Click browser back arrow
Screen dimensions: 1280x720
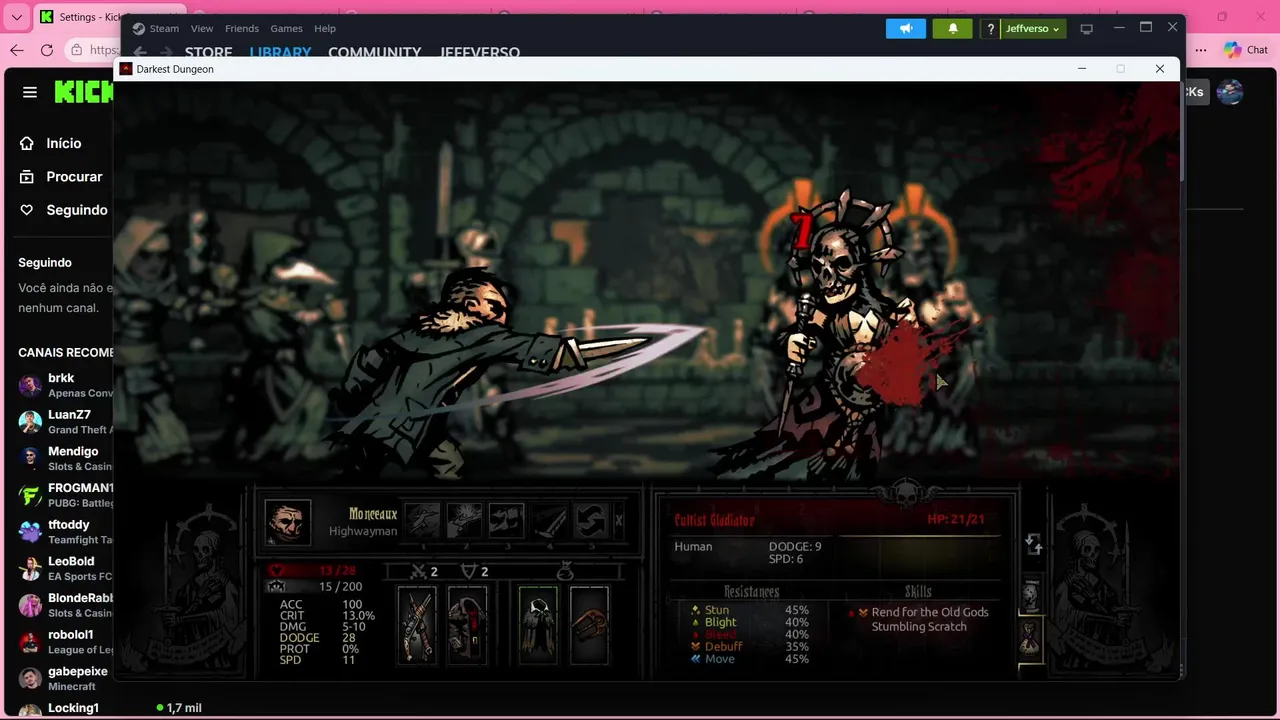coord(17,50)
